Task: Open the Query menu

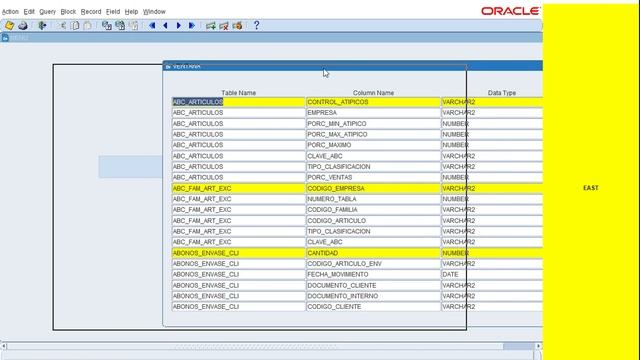Action: (x=47, y=12)
